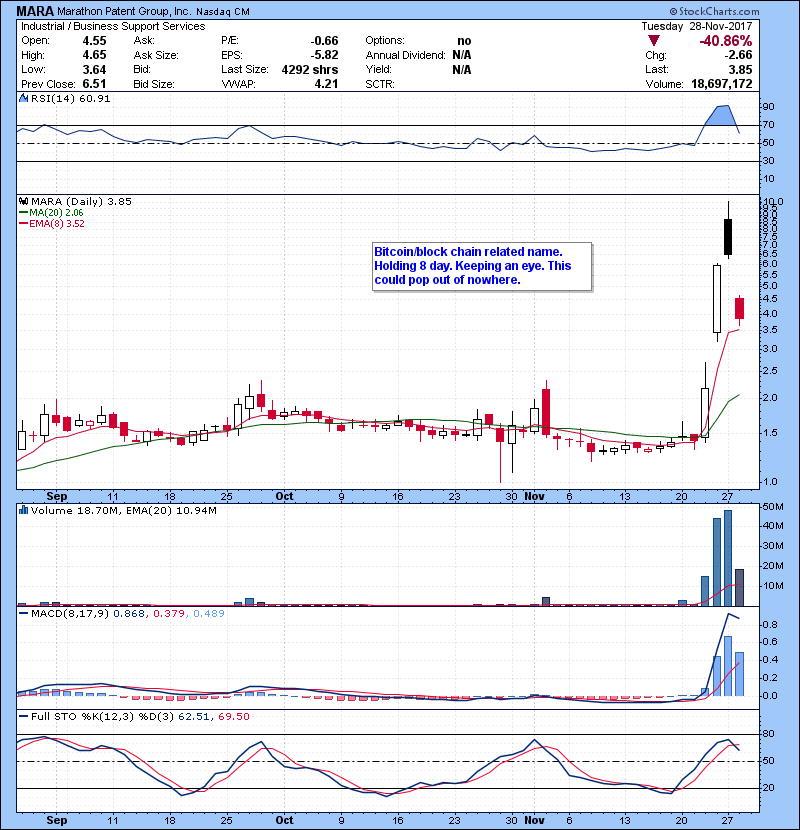Click the volume bars icon beside Volume 18.70M
Image resolution: width=800 pixels, height=830 pixels.
coord(23,510)
